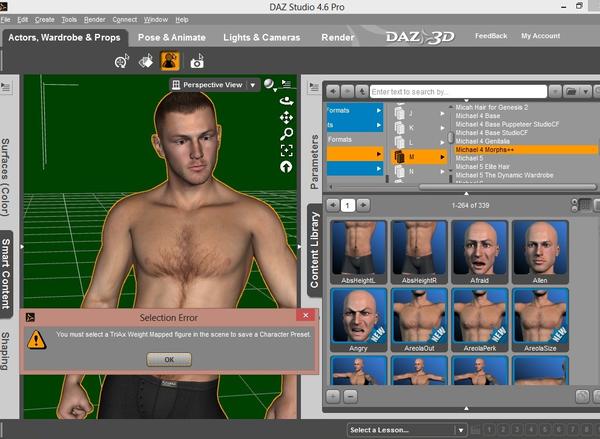
Task: Activate the orange highlighted figure tool
Action: click(170, 61)
